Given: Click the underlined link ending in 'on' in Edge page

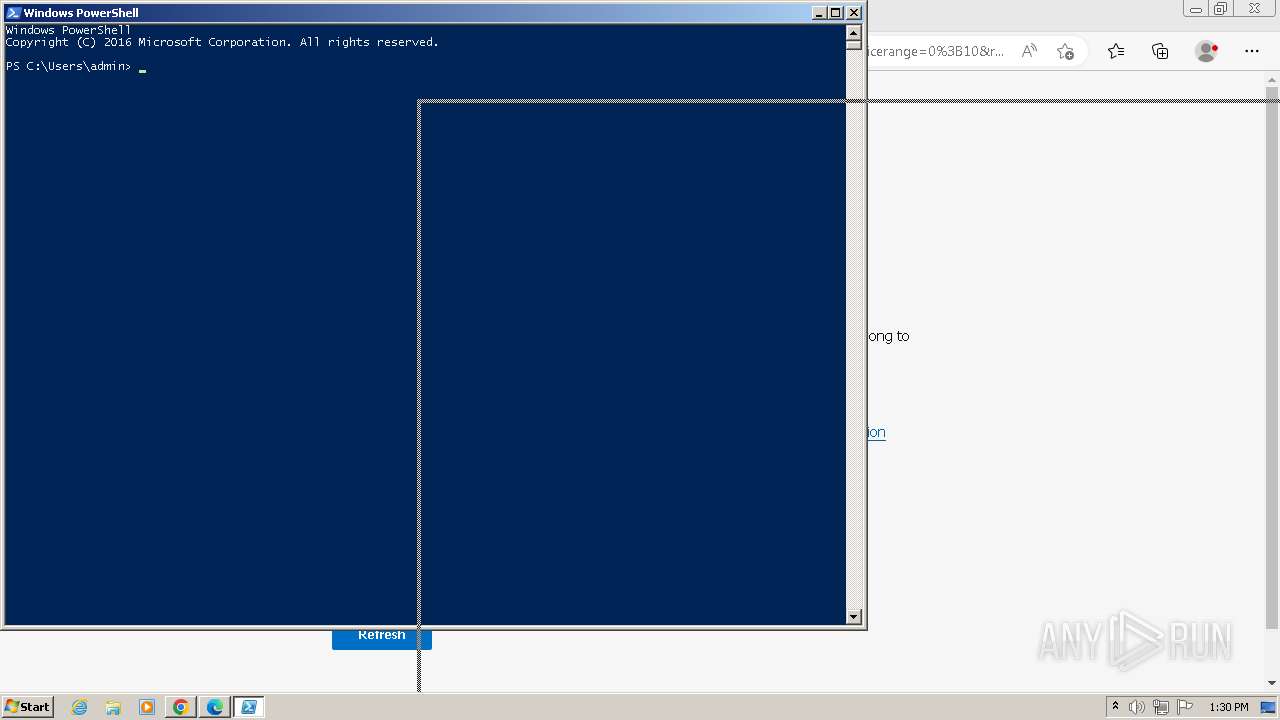Looking at the screenshot, I should point(876,432).
